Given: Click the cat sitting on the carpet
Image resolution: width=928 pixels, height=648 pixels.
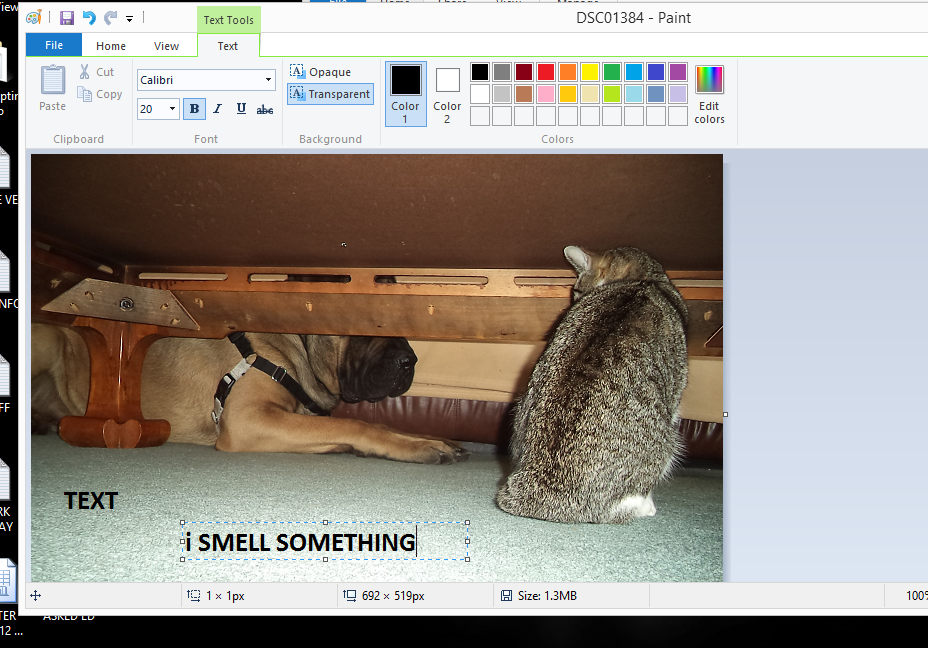Looking at the screenshot, I should click(595, 385).
